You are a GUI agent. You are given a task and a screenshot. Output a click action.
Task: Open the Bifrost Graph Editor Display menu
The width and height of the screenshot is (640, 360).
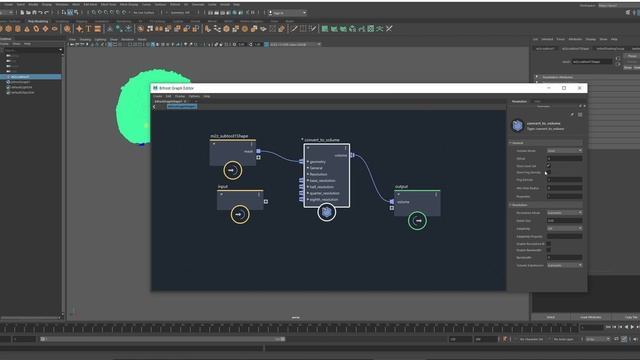click(180, 96)
